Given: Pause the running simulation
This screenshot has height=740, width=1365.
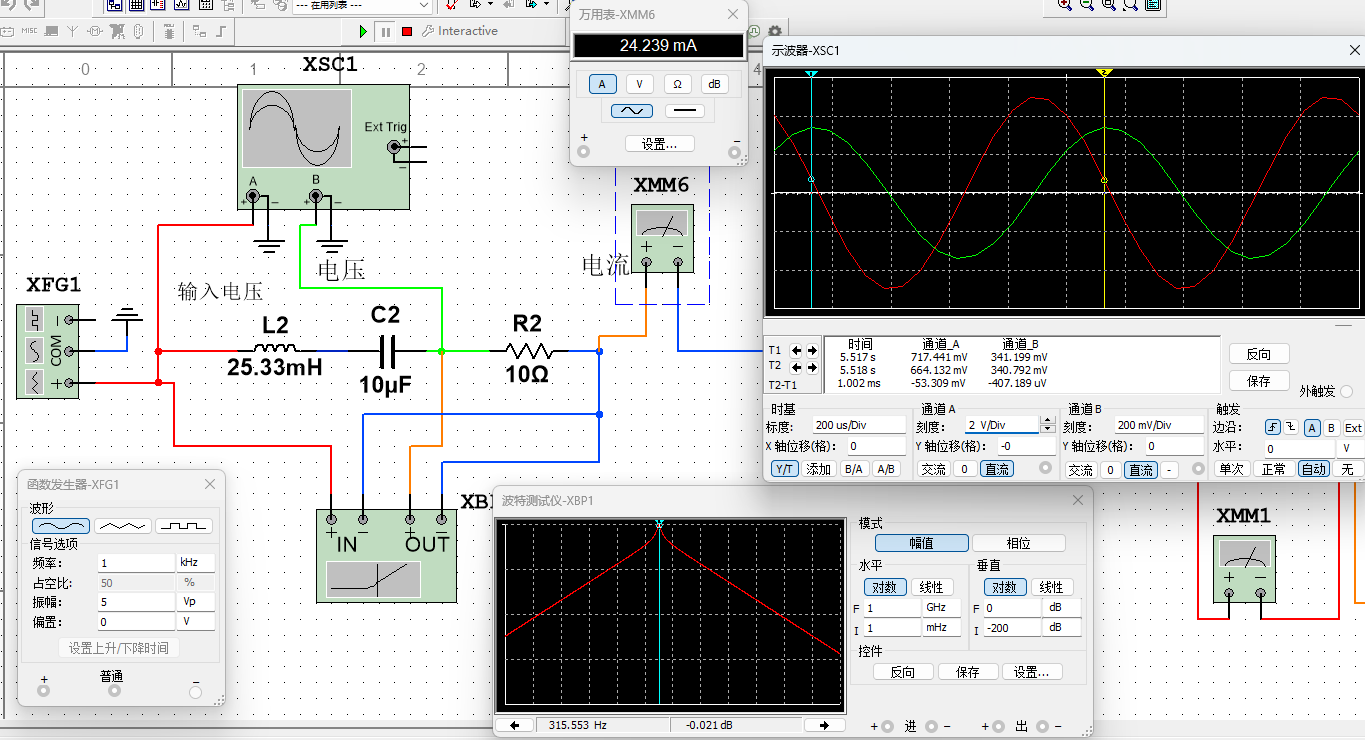Looking at the screenshot, I should pyautogui.click(x=385, y=31).
